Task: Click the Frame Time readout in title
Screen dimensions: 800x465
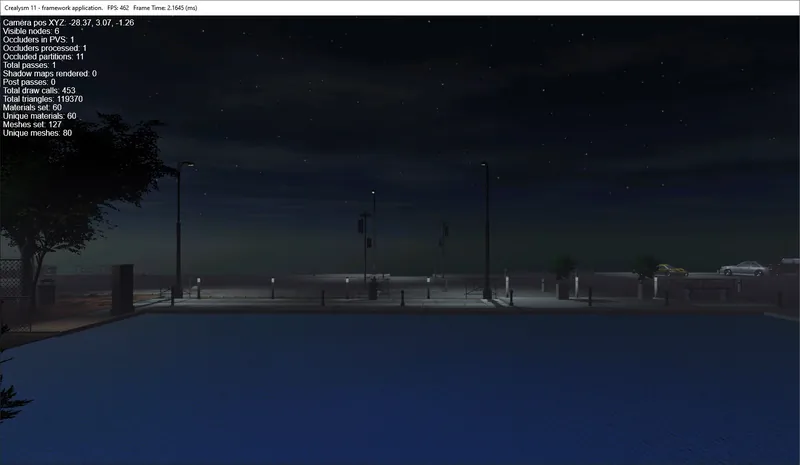Action: [x=165, y=8]
